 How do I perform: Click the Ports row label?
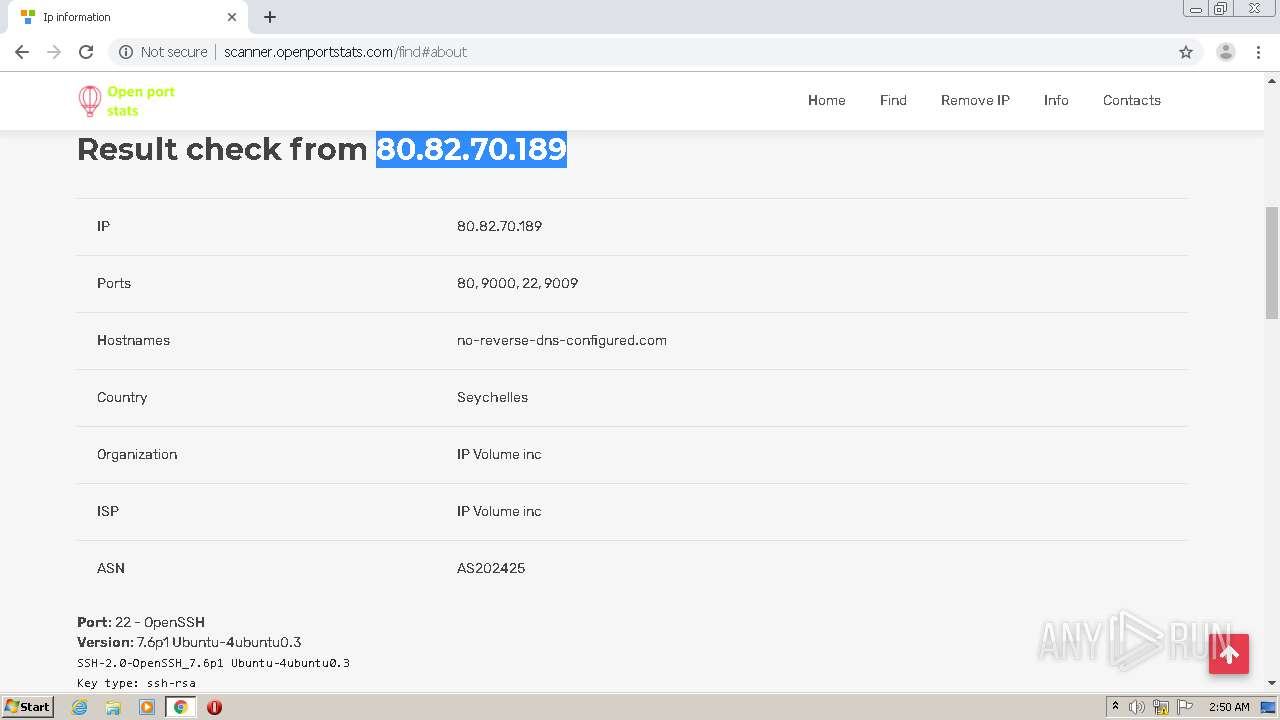coord(114,283)
